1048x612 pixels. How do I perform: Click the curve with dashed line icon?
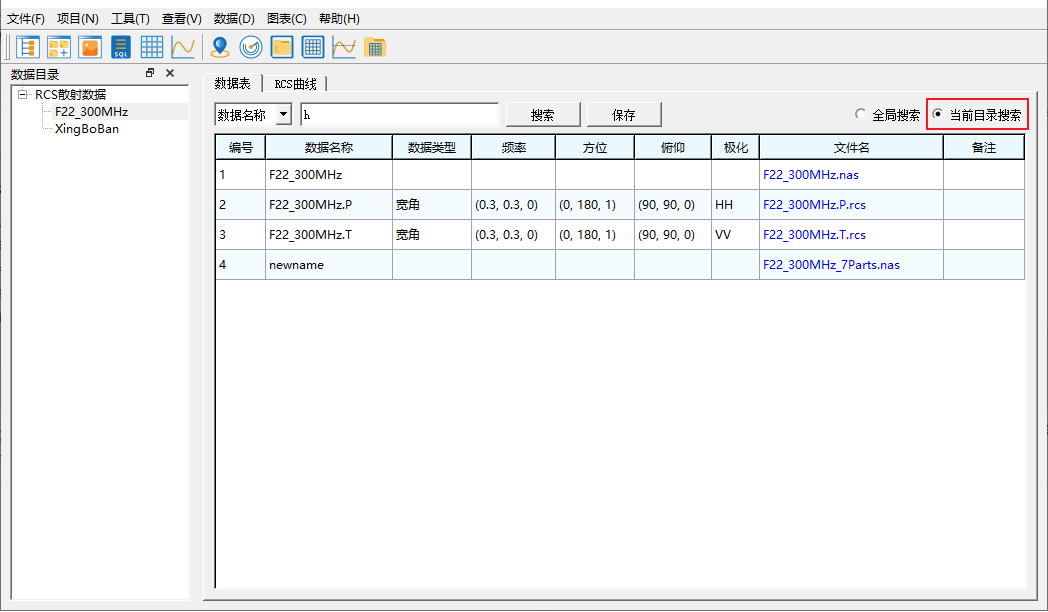[x=344, y=47]
